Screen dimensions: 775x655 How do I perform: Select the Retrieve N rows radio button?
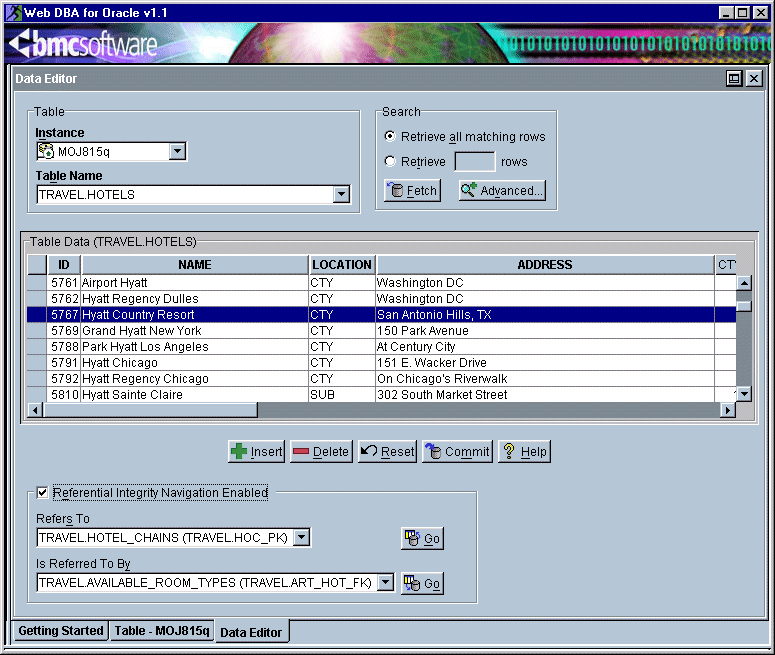[390, 161]
